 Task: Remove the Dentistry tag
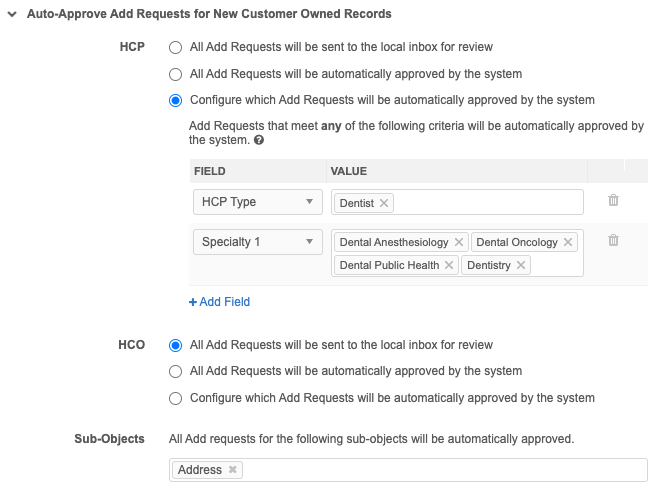pos(521,265)
